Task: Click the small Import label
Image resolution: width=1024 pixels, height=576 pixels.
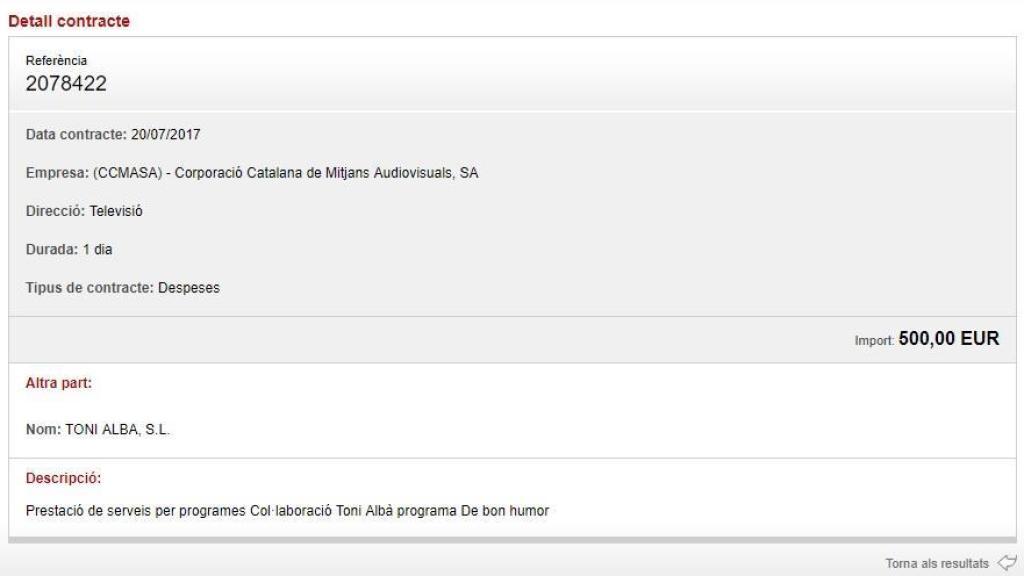Action: 875,341
